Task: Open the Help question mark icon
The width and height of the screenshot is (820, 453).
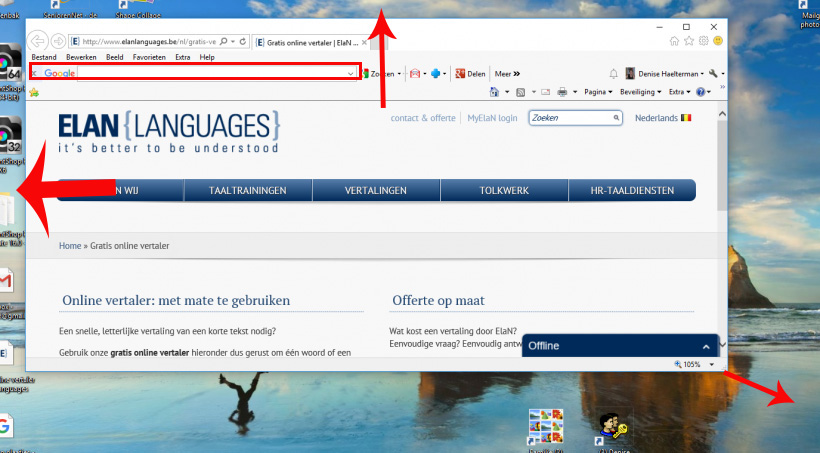Action: (701, 92)
